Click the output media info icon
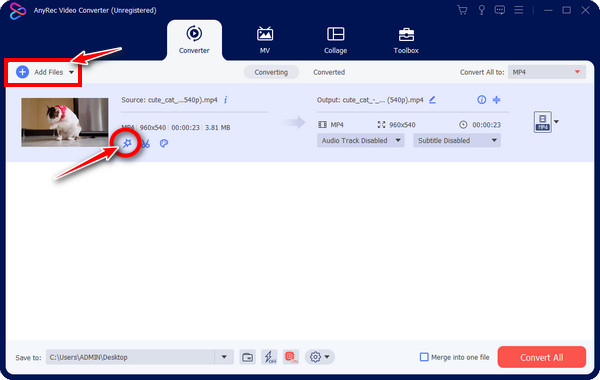Viewport: 600px width, 380px height. [481, 100]
